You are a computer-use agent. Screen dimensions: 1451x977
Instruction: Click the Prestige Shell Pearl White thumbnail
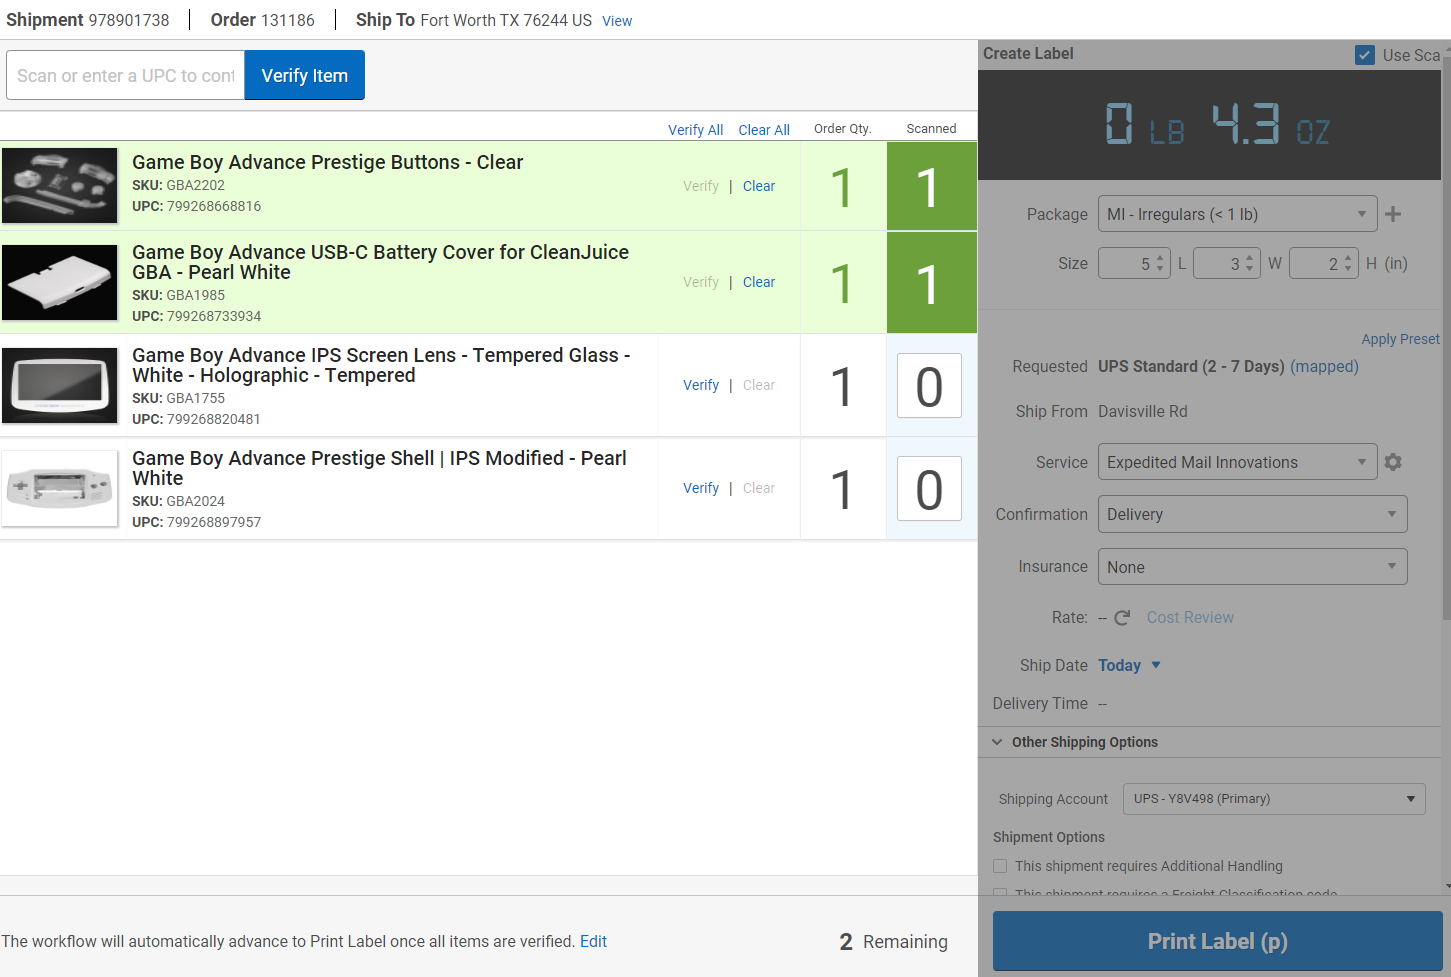(60, 489)
